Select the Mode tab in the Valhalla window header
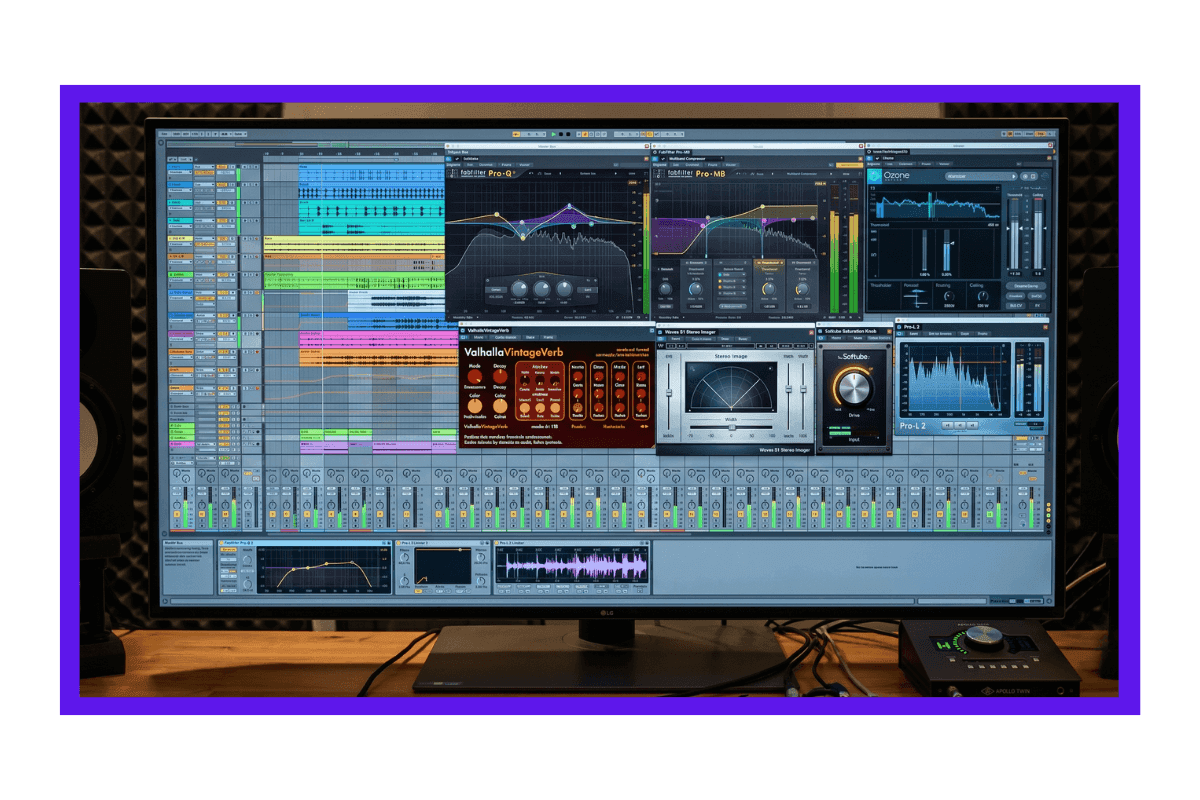The height and width of the screenshot is (800, 1200). 480,337
